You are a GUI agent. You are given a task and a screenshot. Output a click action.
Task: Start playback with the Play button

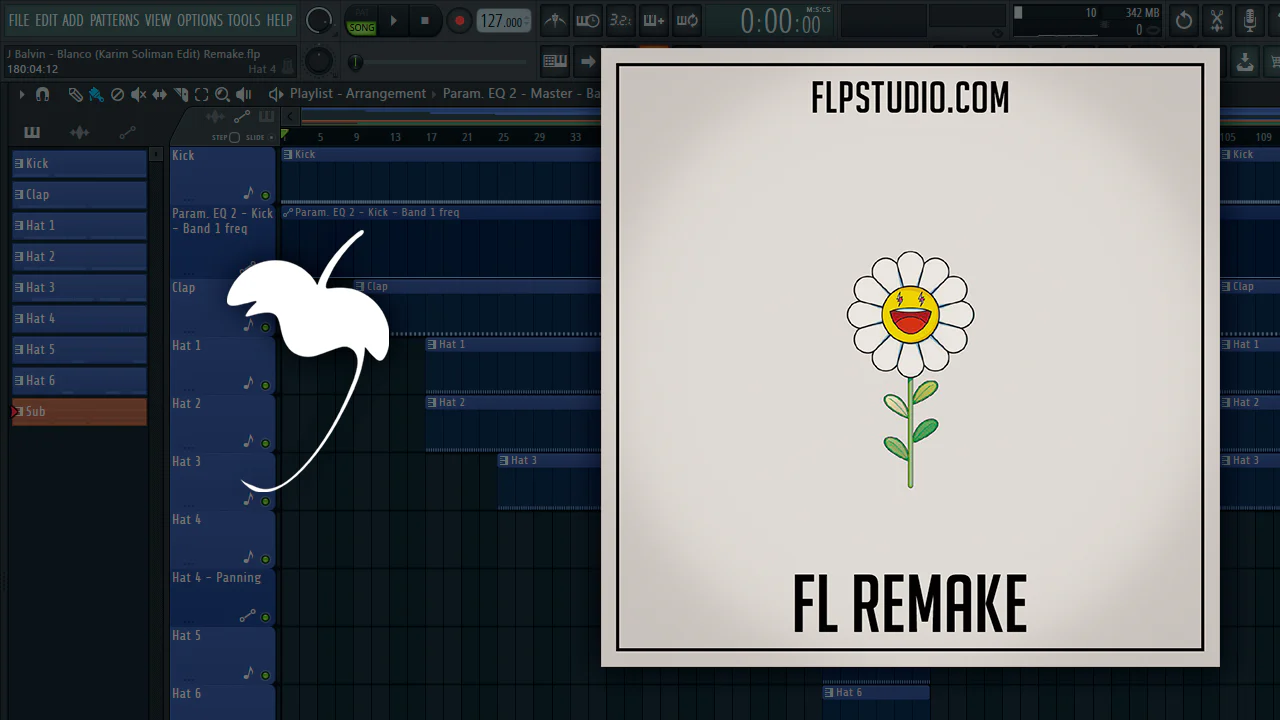point(393,20)
